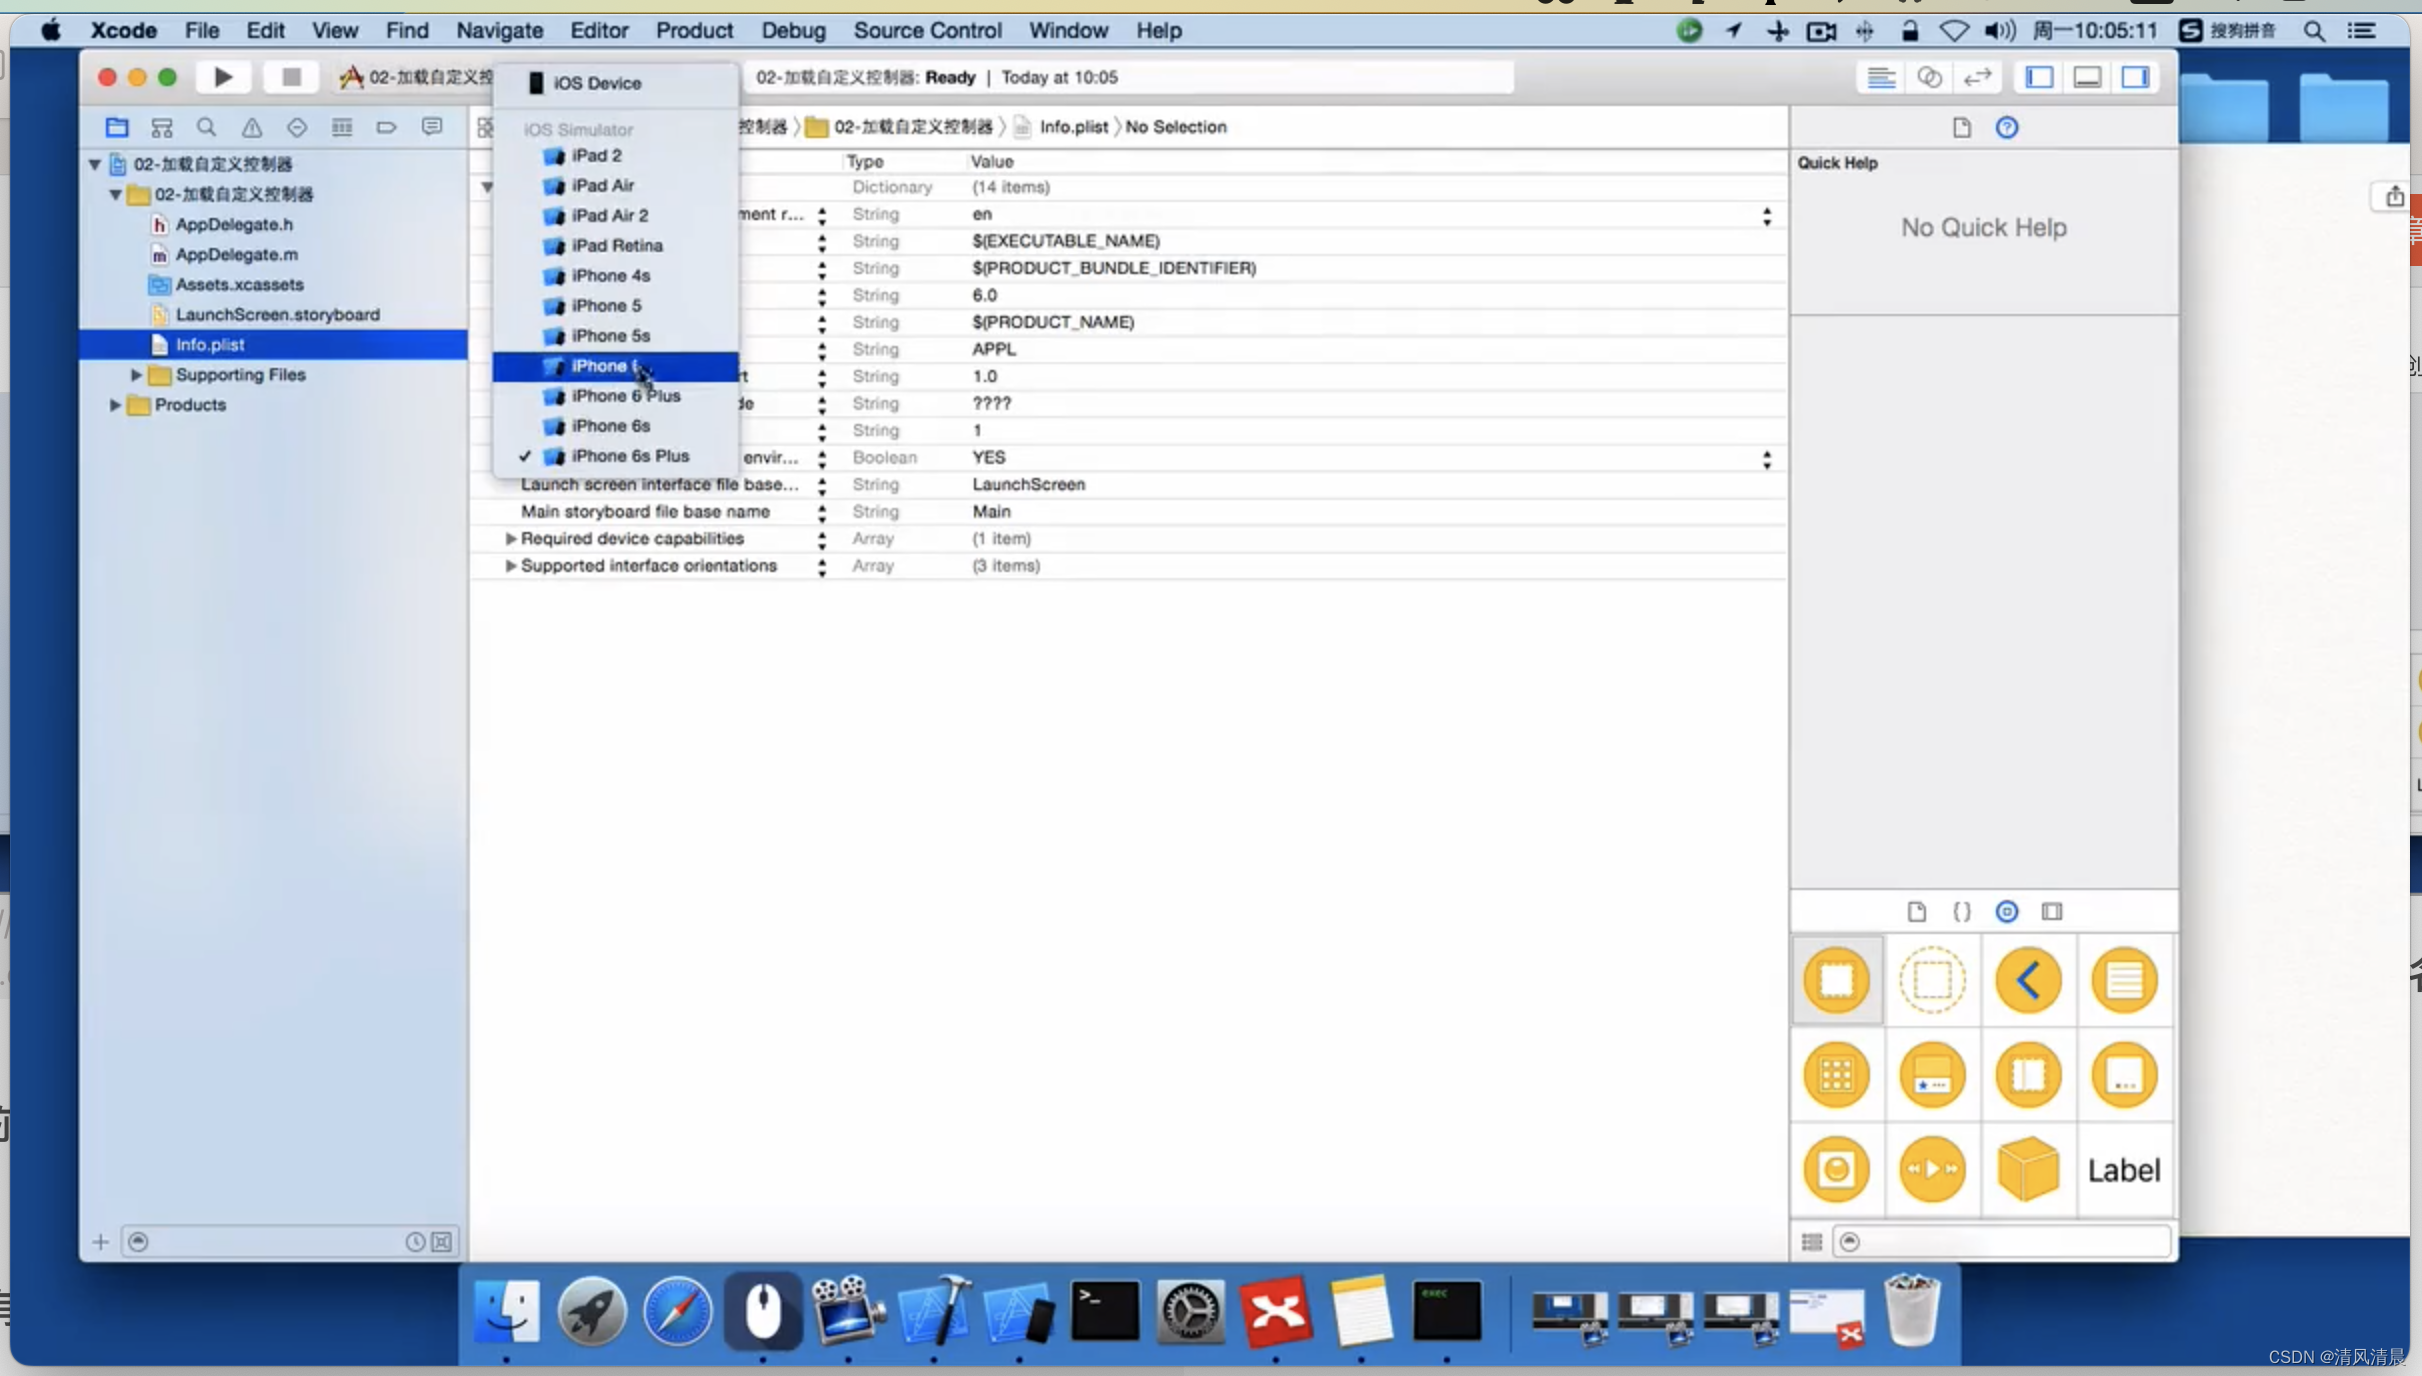Select iPhone 6s Plus checked simulator

tap(615, 456)
